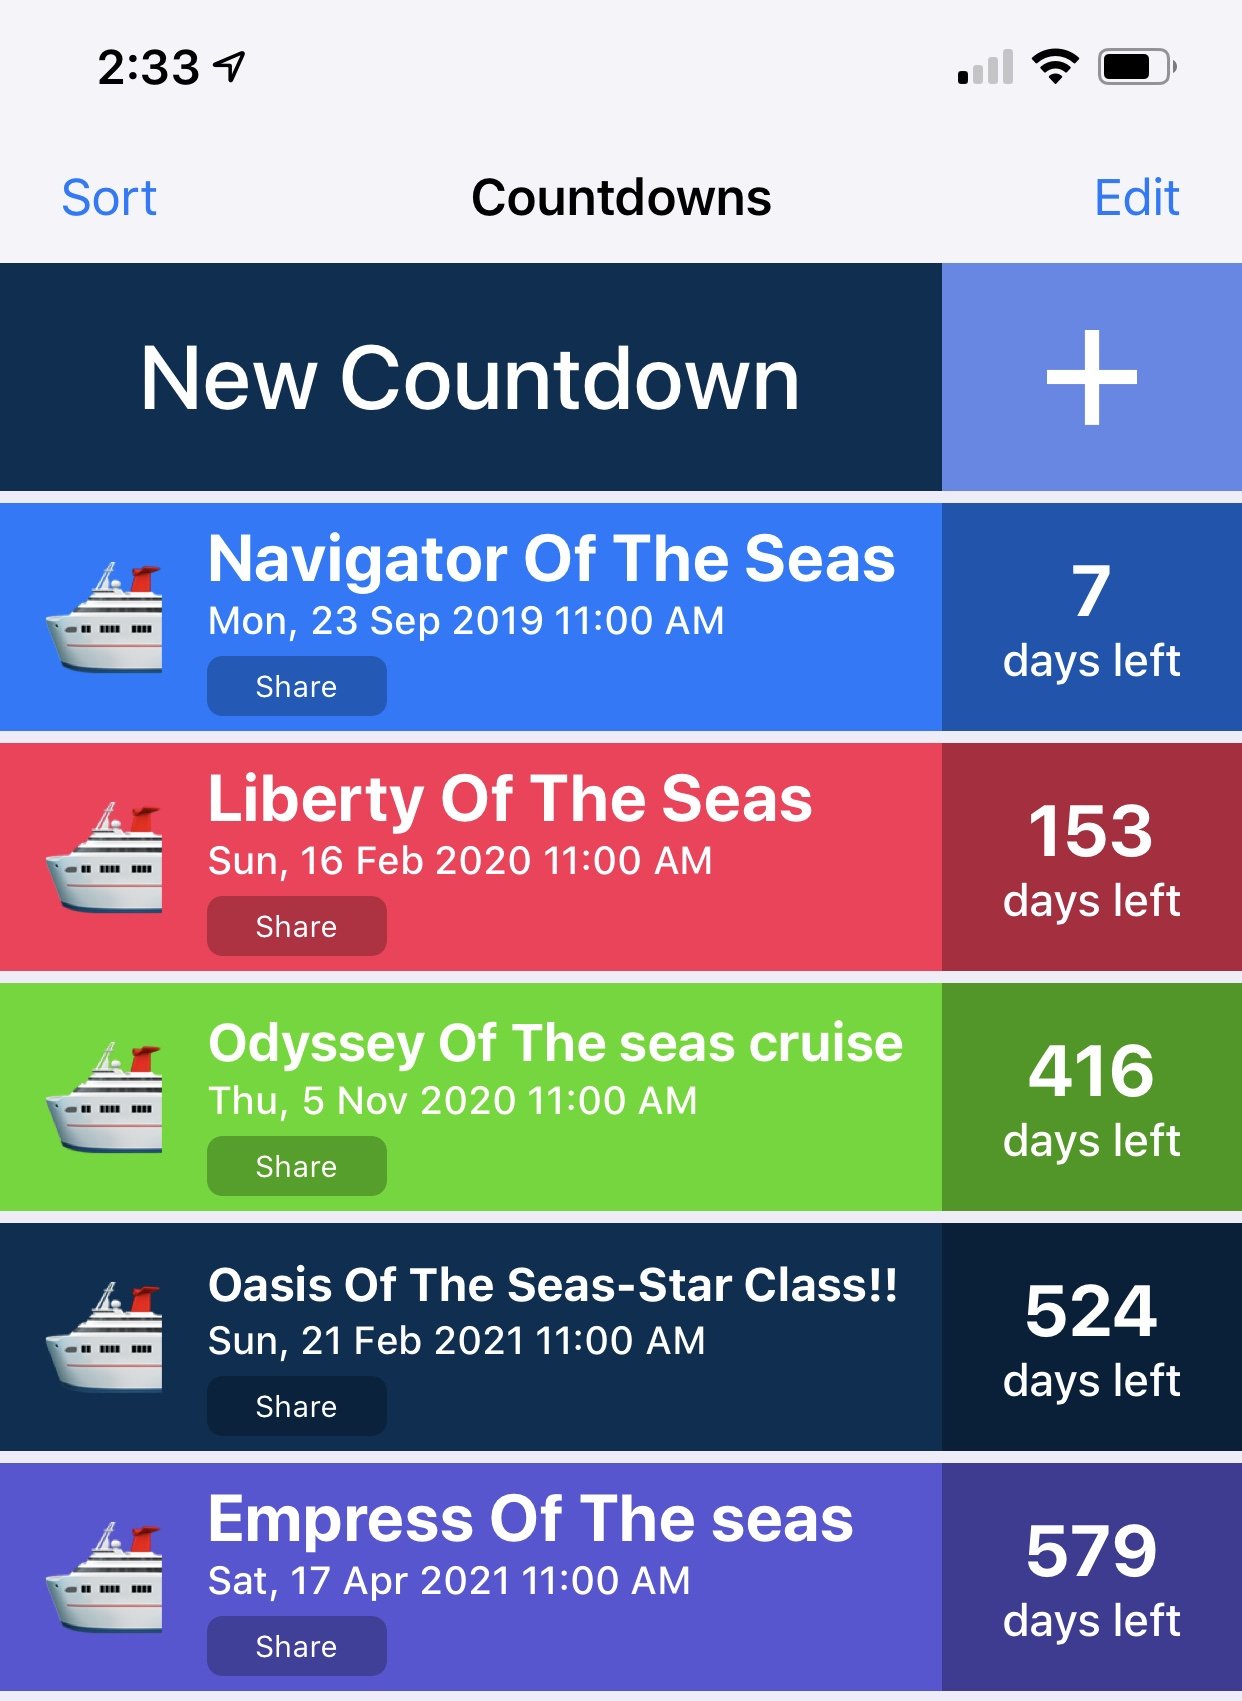Select the New Countdown banner
This screenshot has height=1701, width=1242.
click(x=470, y=377)
